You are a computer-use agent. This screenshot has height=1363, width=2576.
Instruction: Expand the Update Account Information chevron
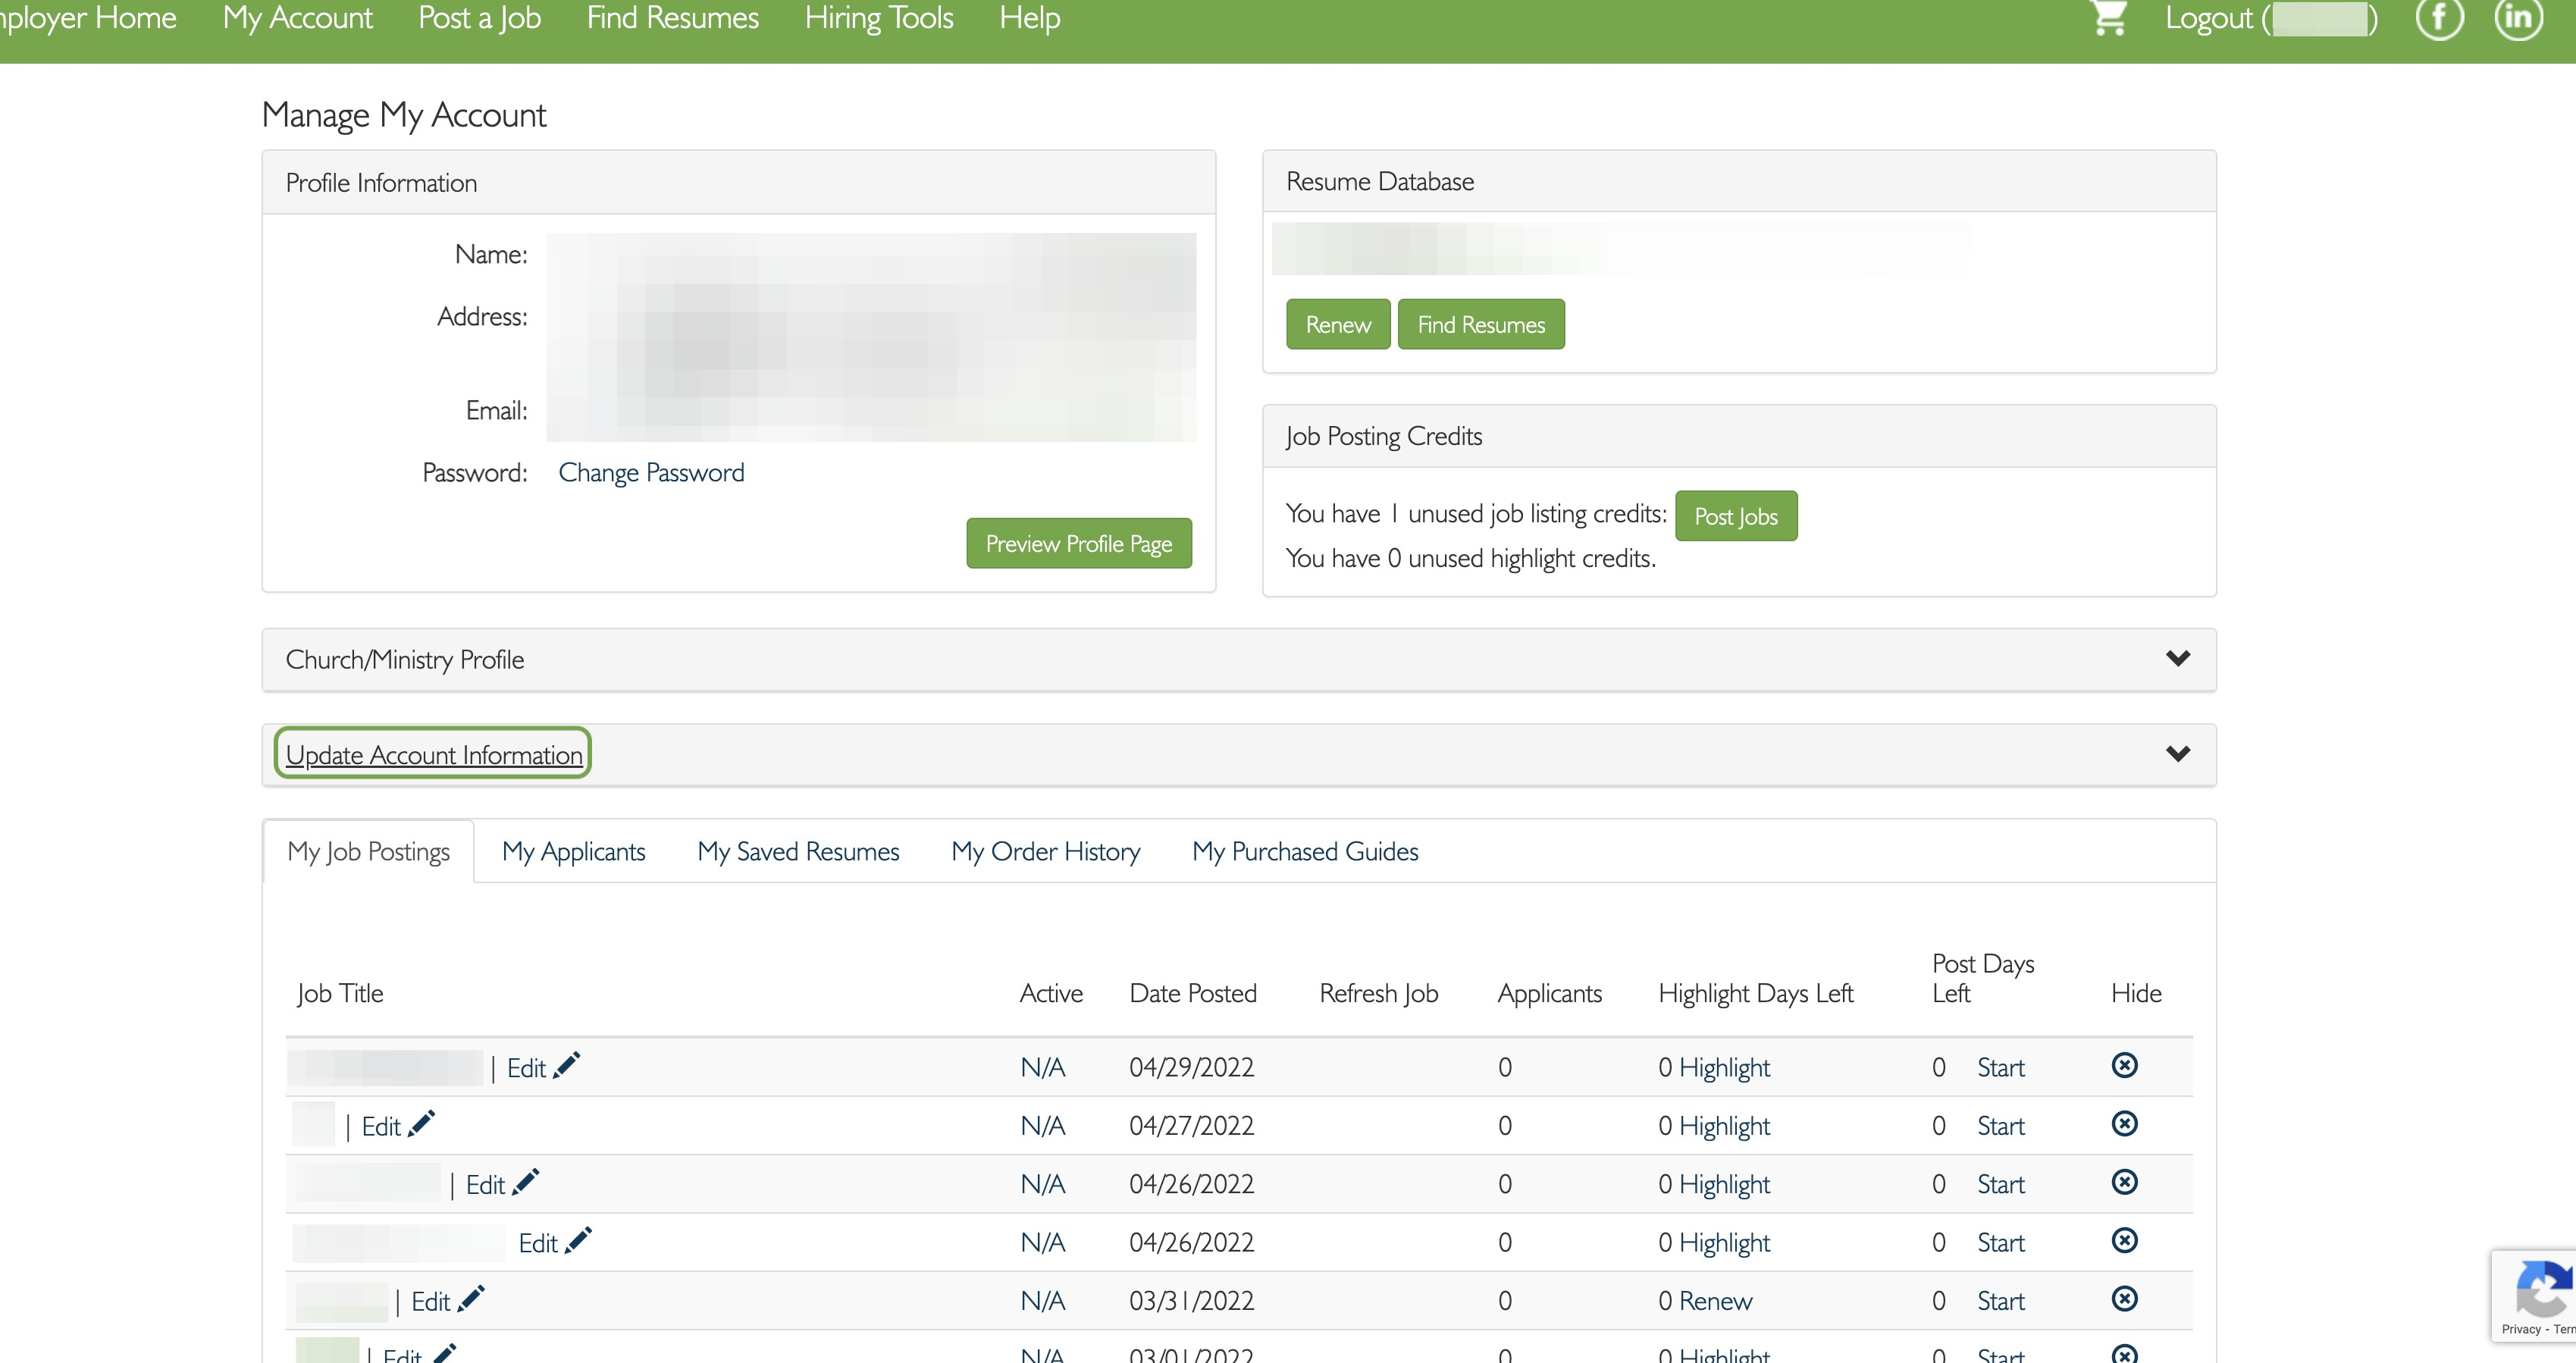[2178, 754]
